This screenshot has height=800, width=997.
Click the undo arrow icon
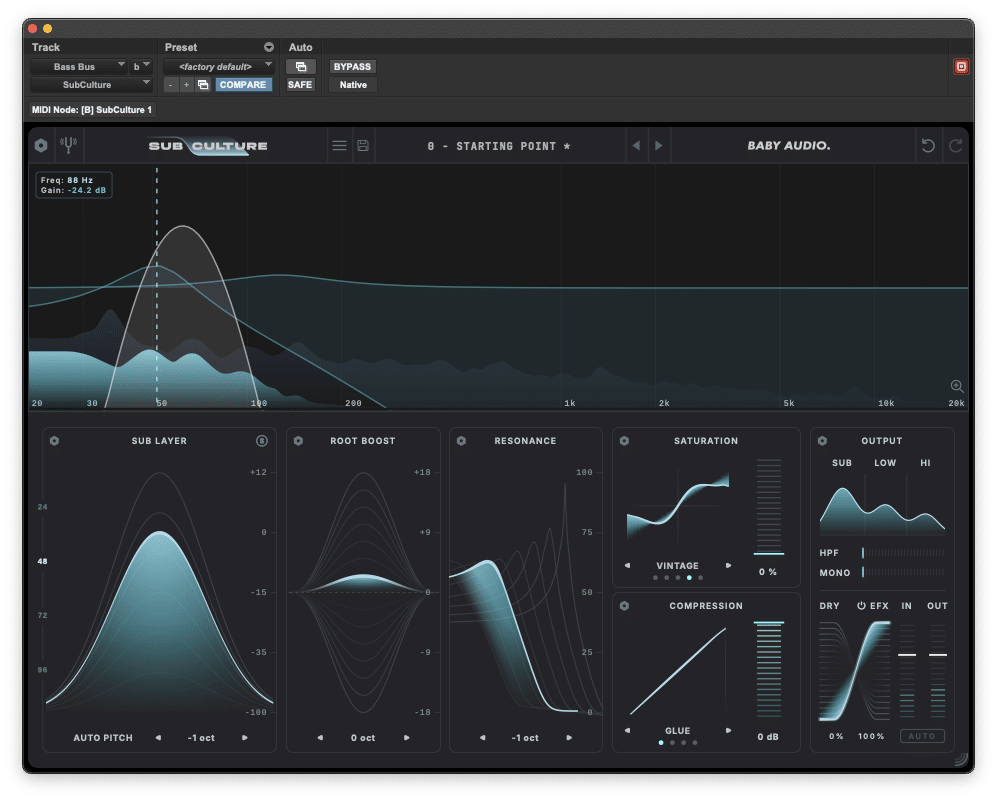928,146
